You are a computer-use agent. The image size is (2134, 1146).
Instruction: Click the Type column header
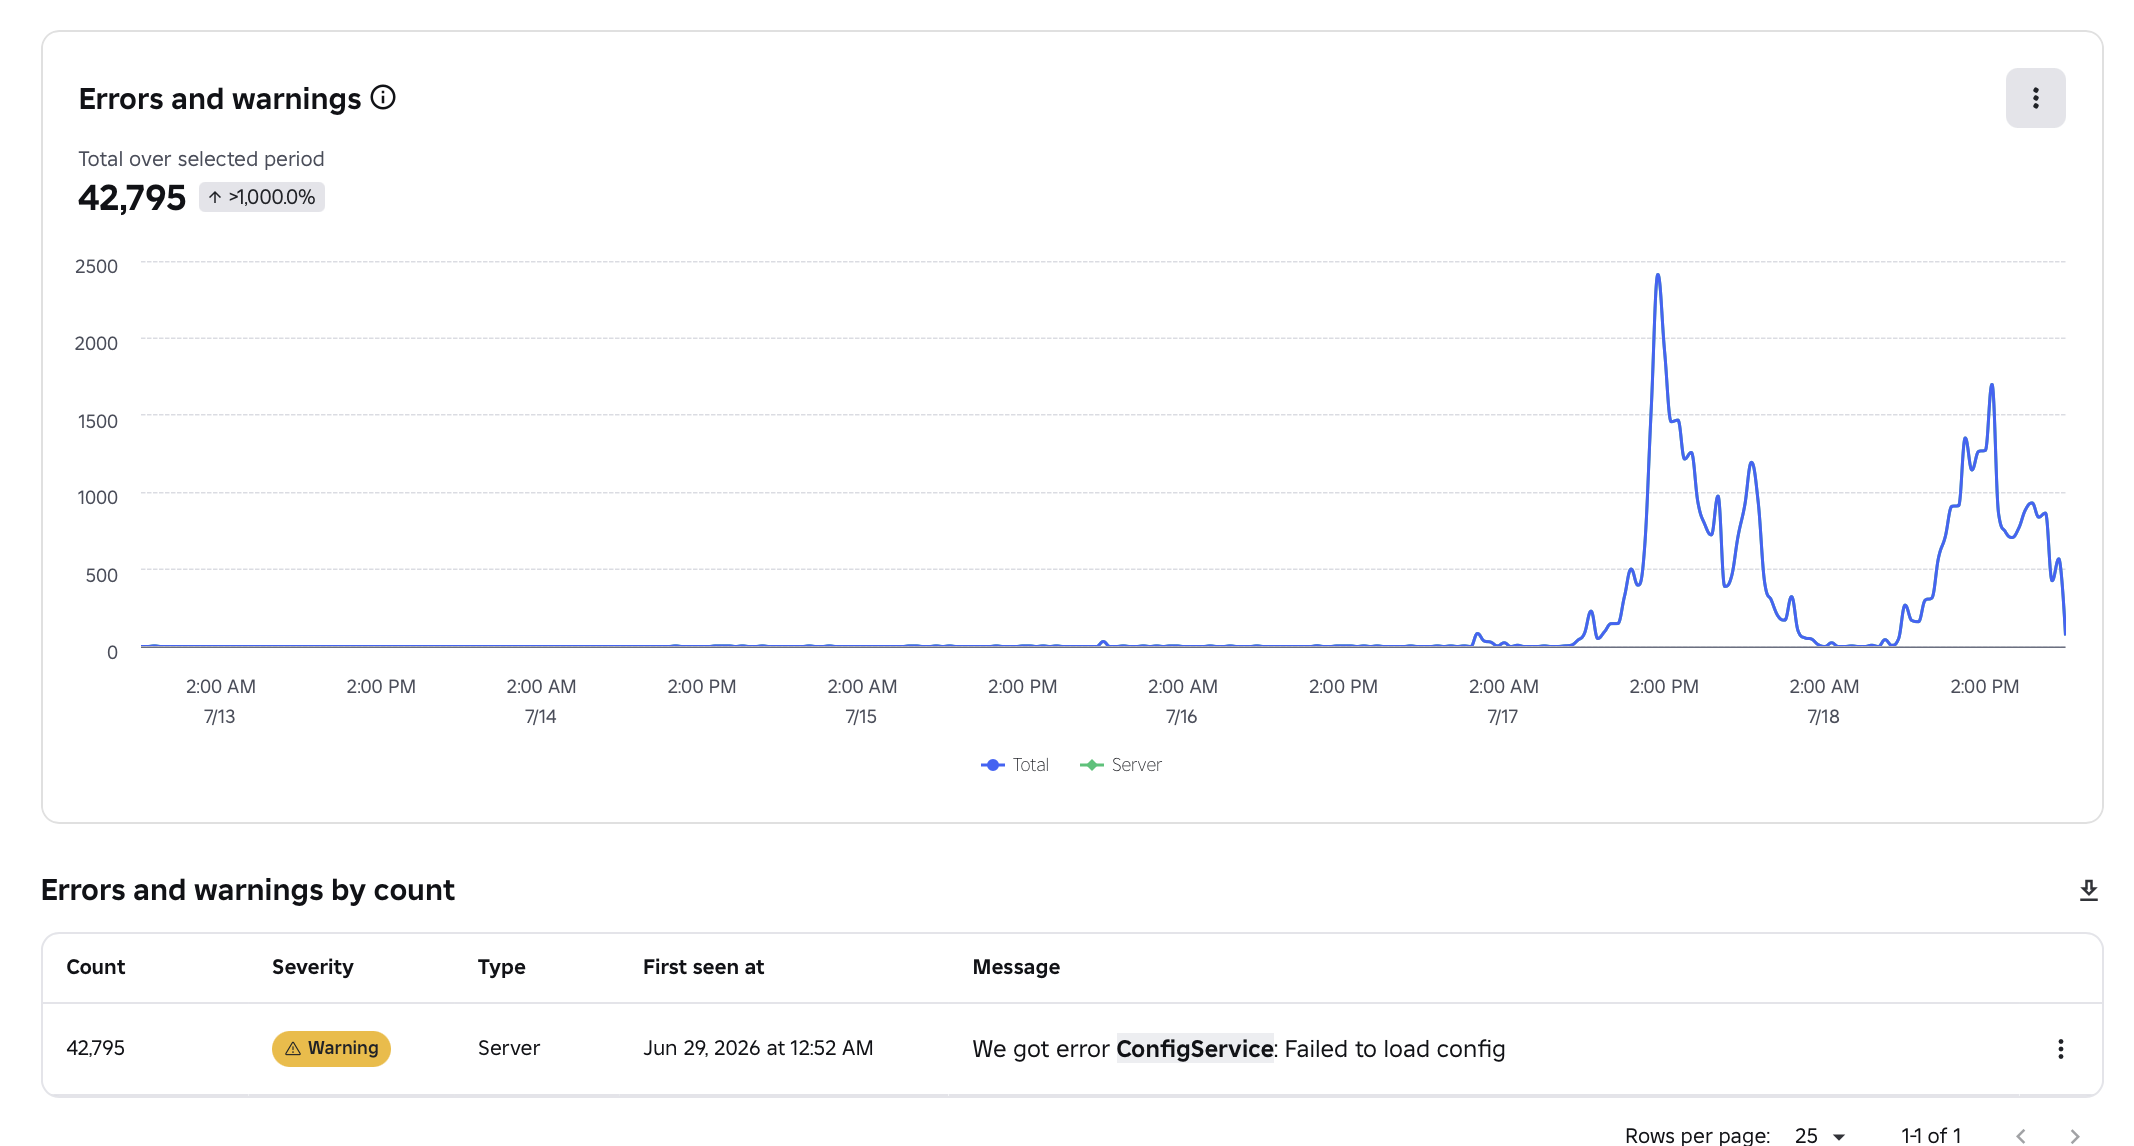click(x=501, y=967)
